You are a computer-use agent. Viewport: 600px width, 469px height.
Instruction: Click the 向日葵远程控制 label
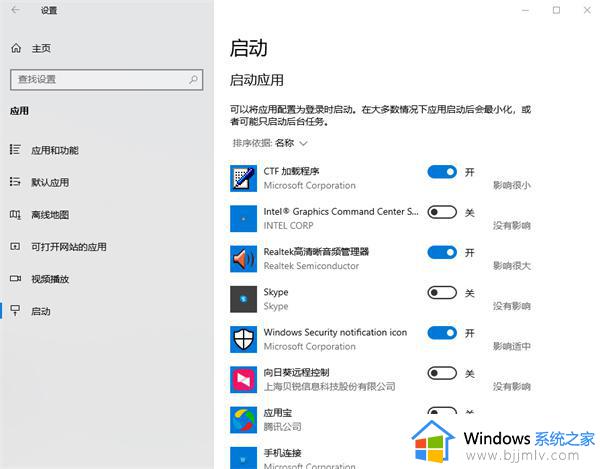tap(297, 372)
